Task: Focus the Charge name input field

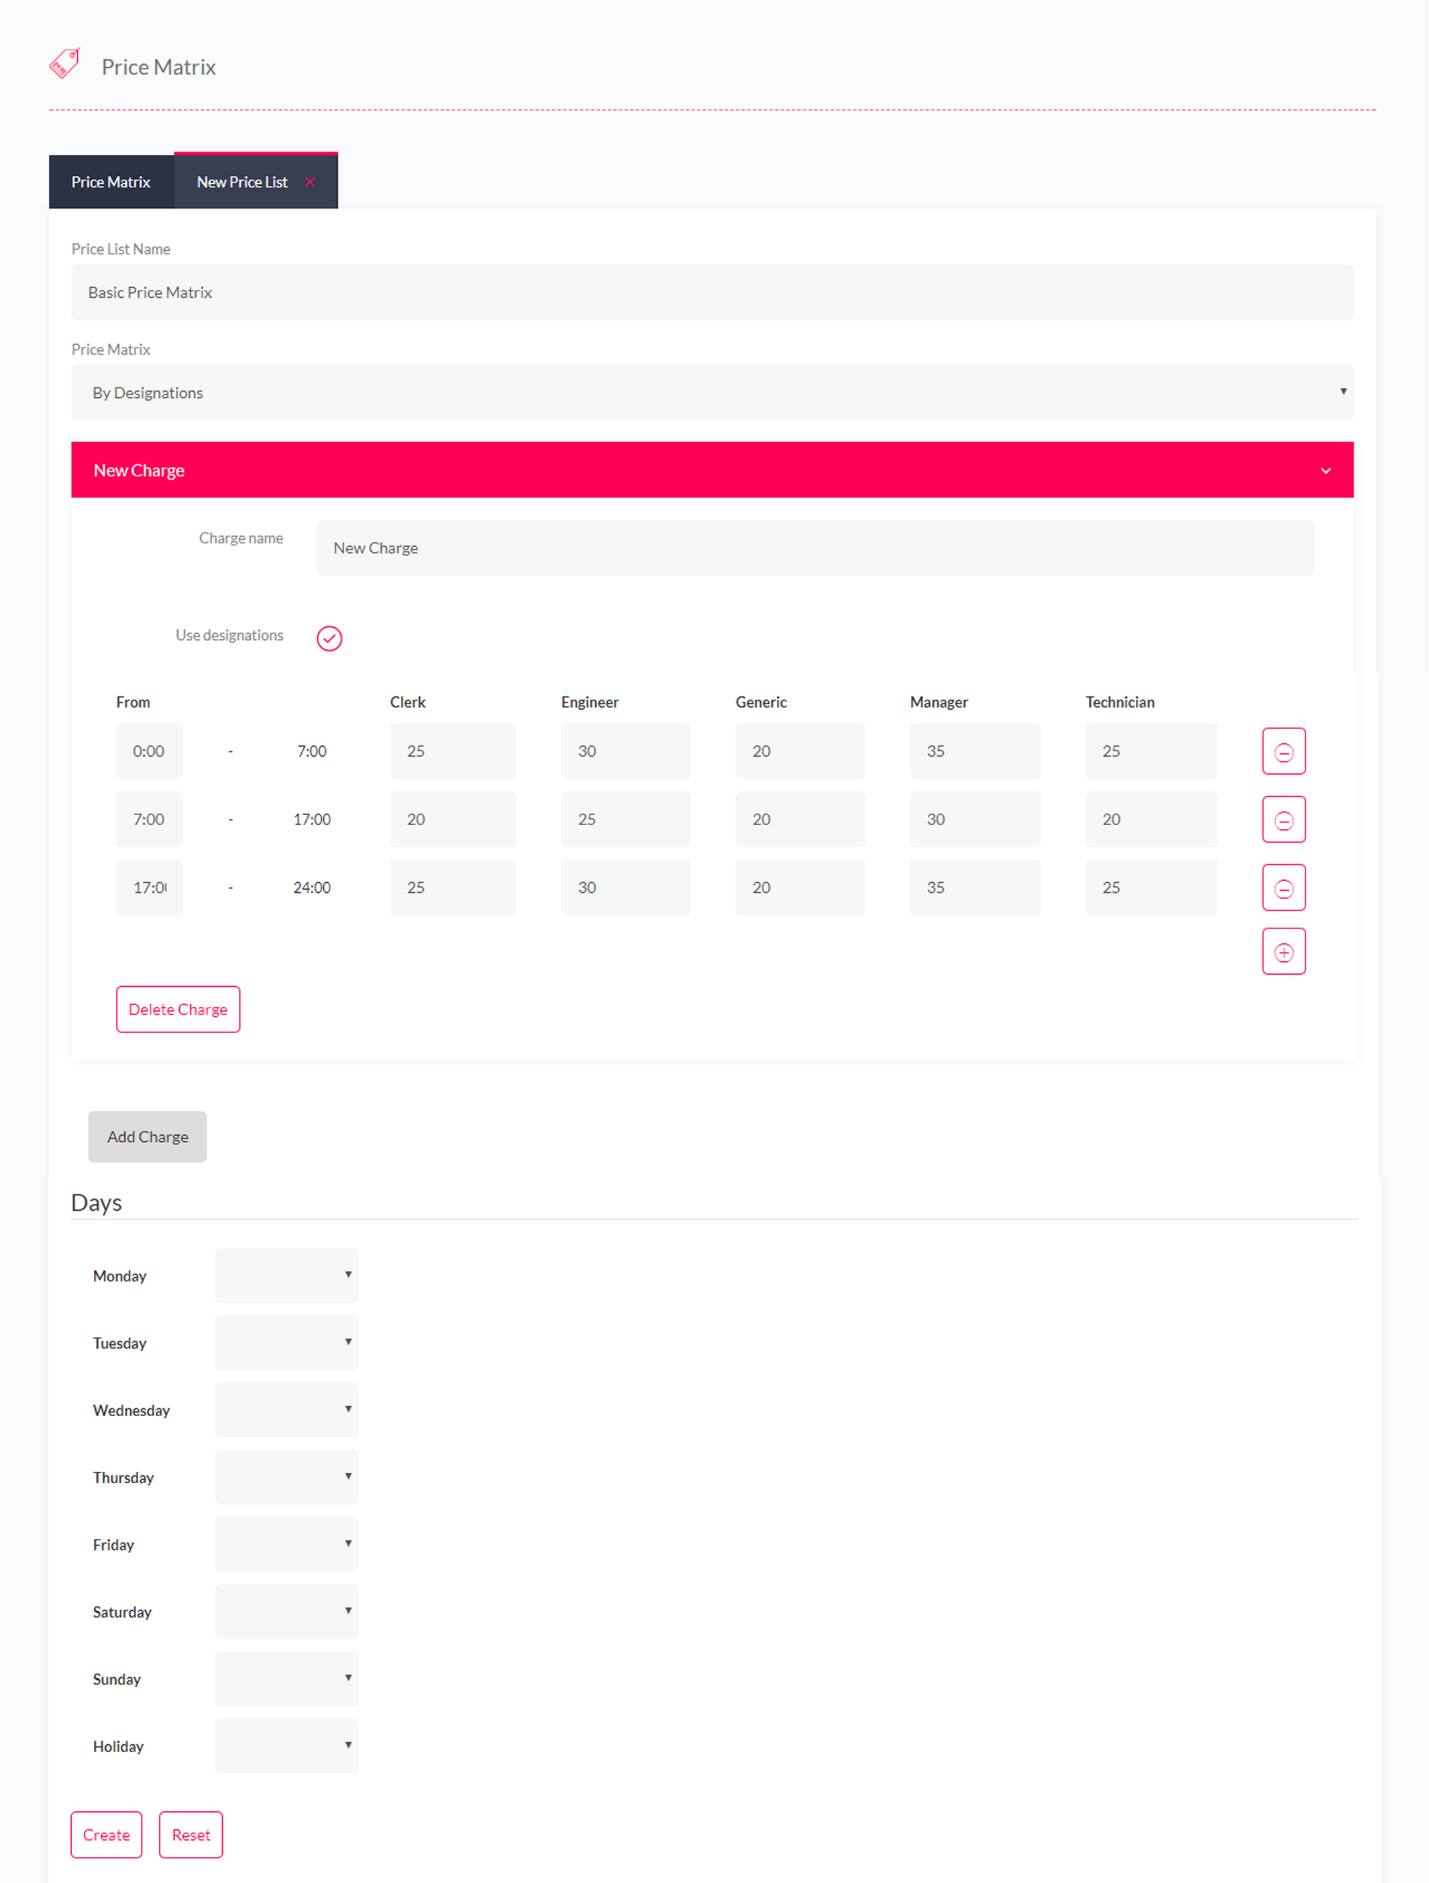Action: point(815,548)
